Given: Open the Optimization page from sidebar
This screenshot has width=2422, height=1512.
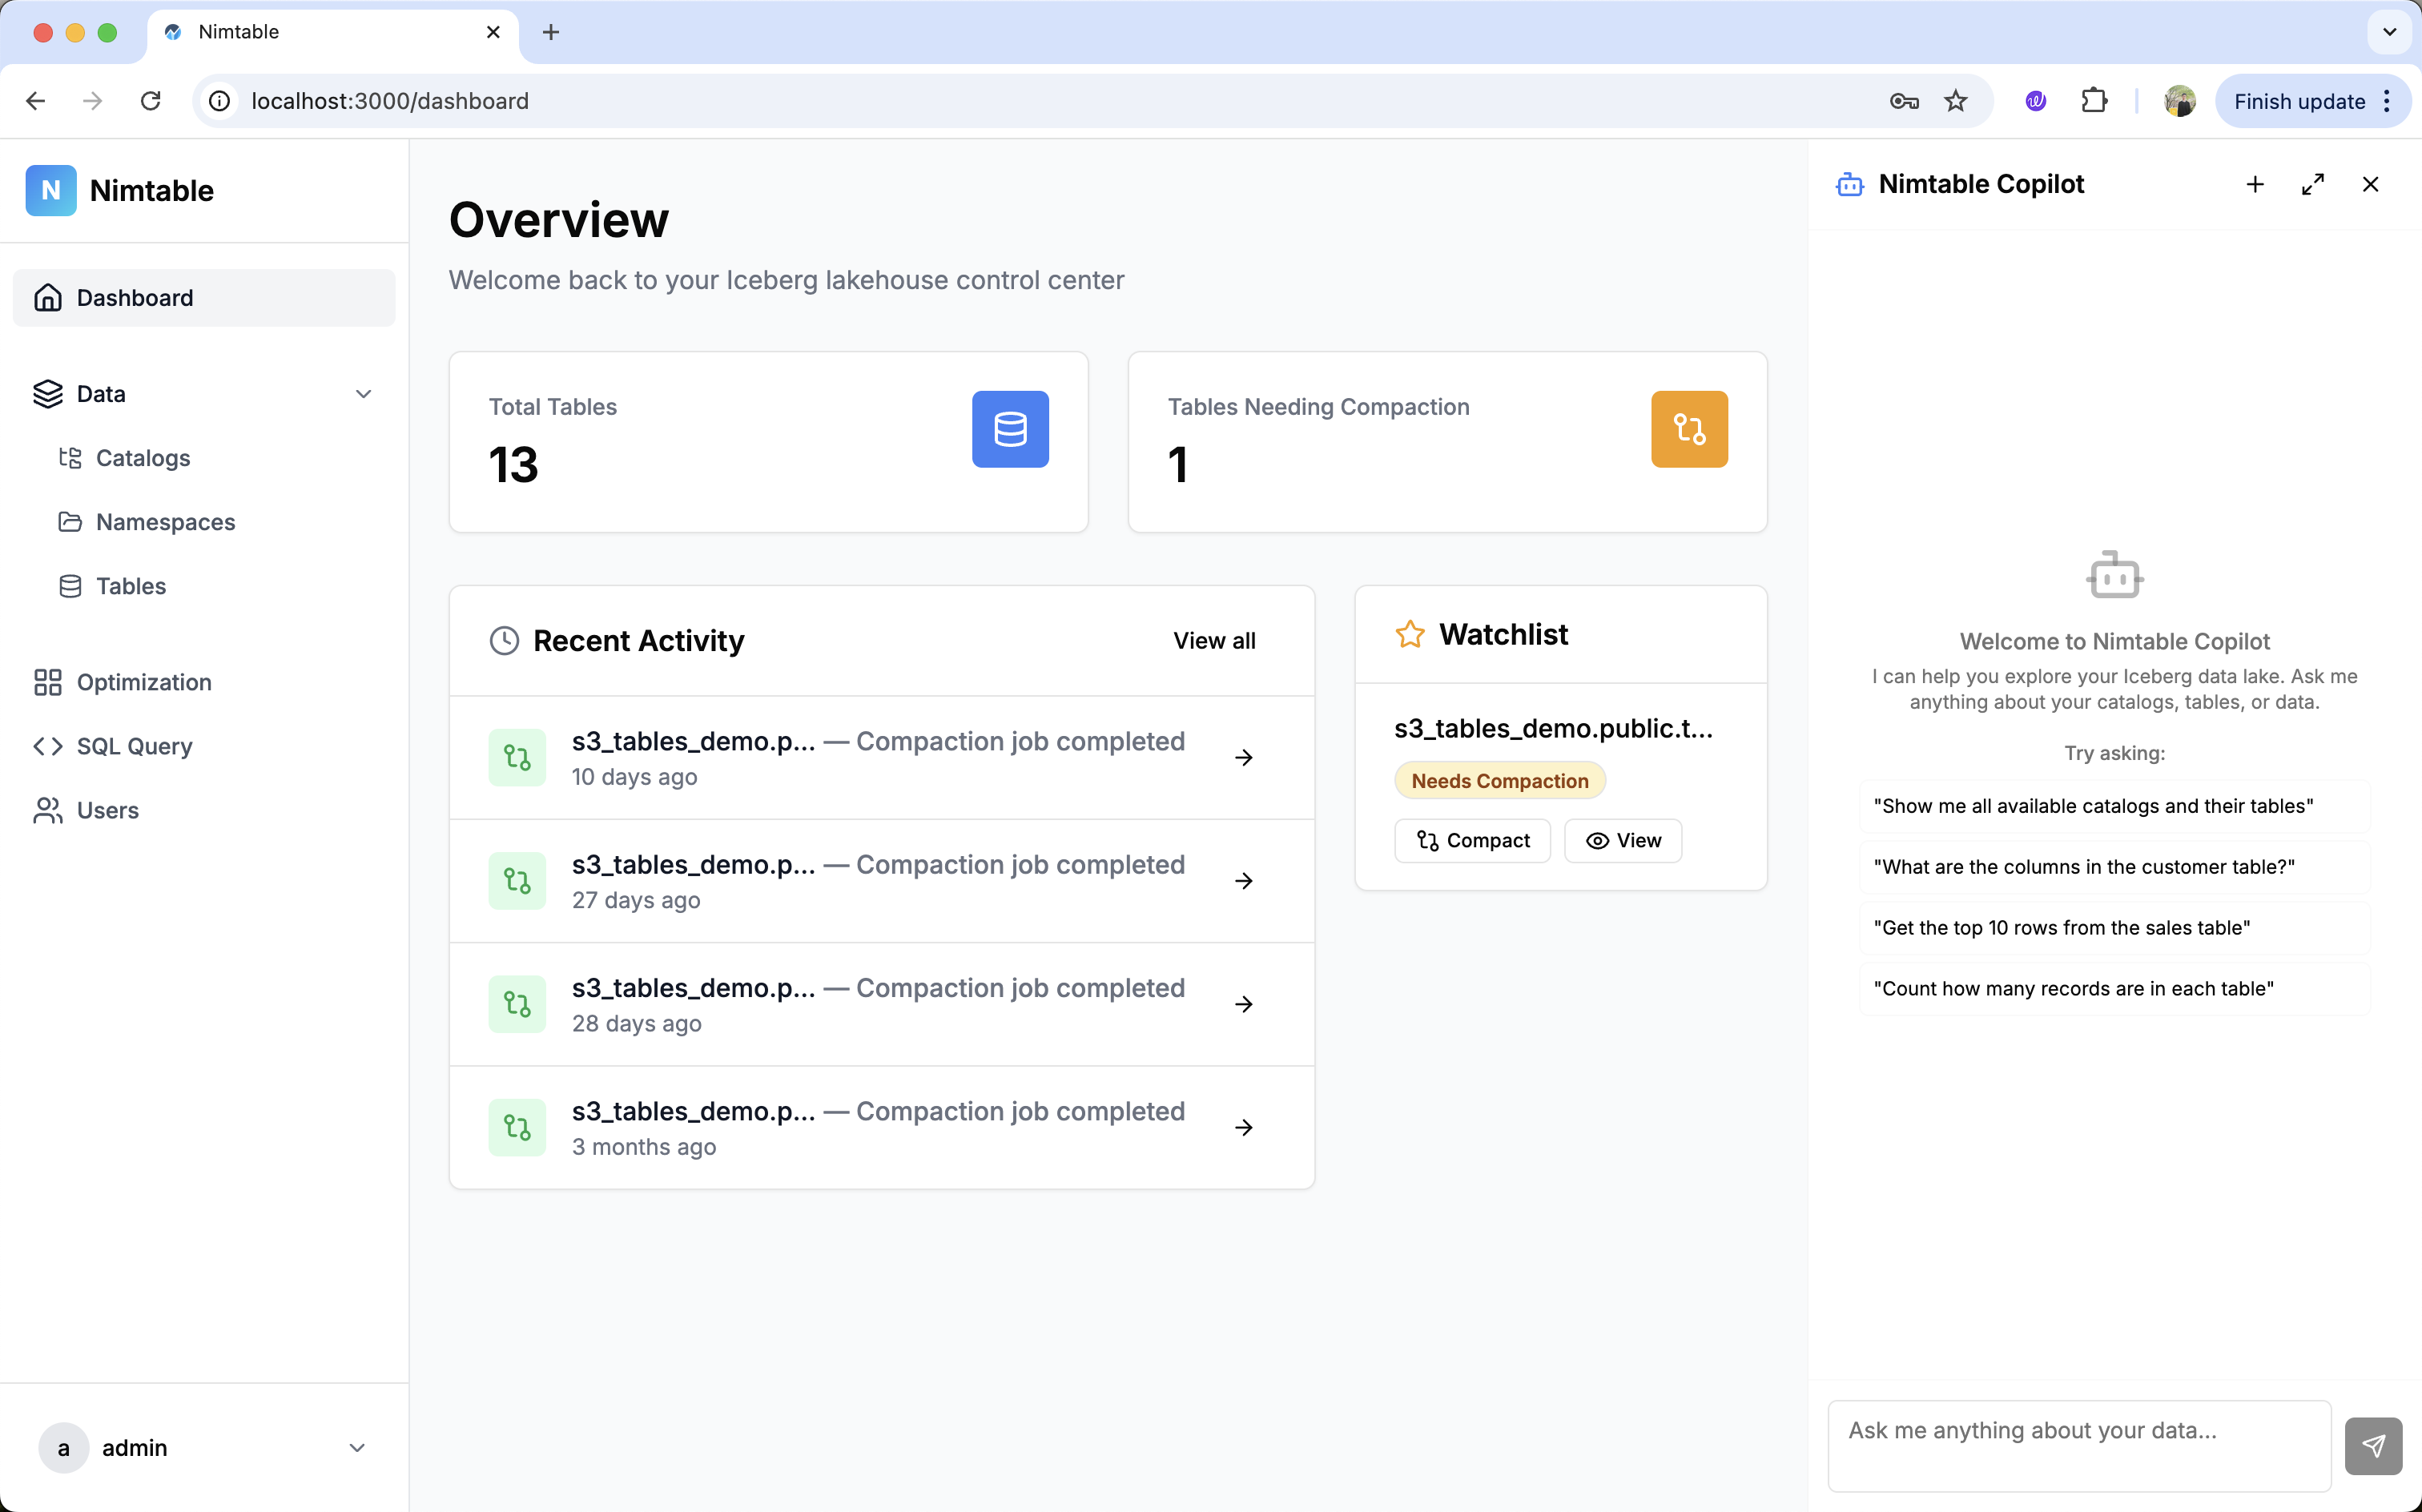Looking at the screenshot, I should tap(143, 682).
